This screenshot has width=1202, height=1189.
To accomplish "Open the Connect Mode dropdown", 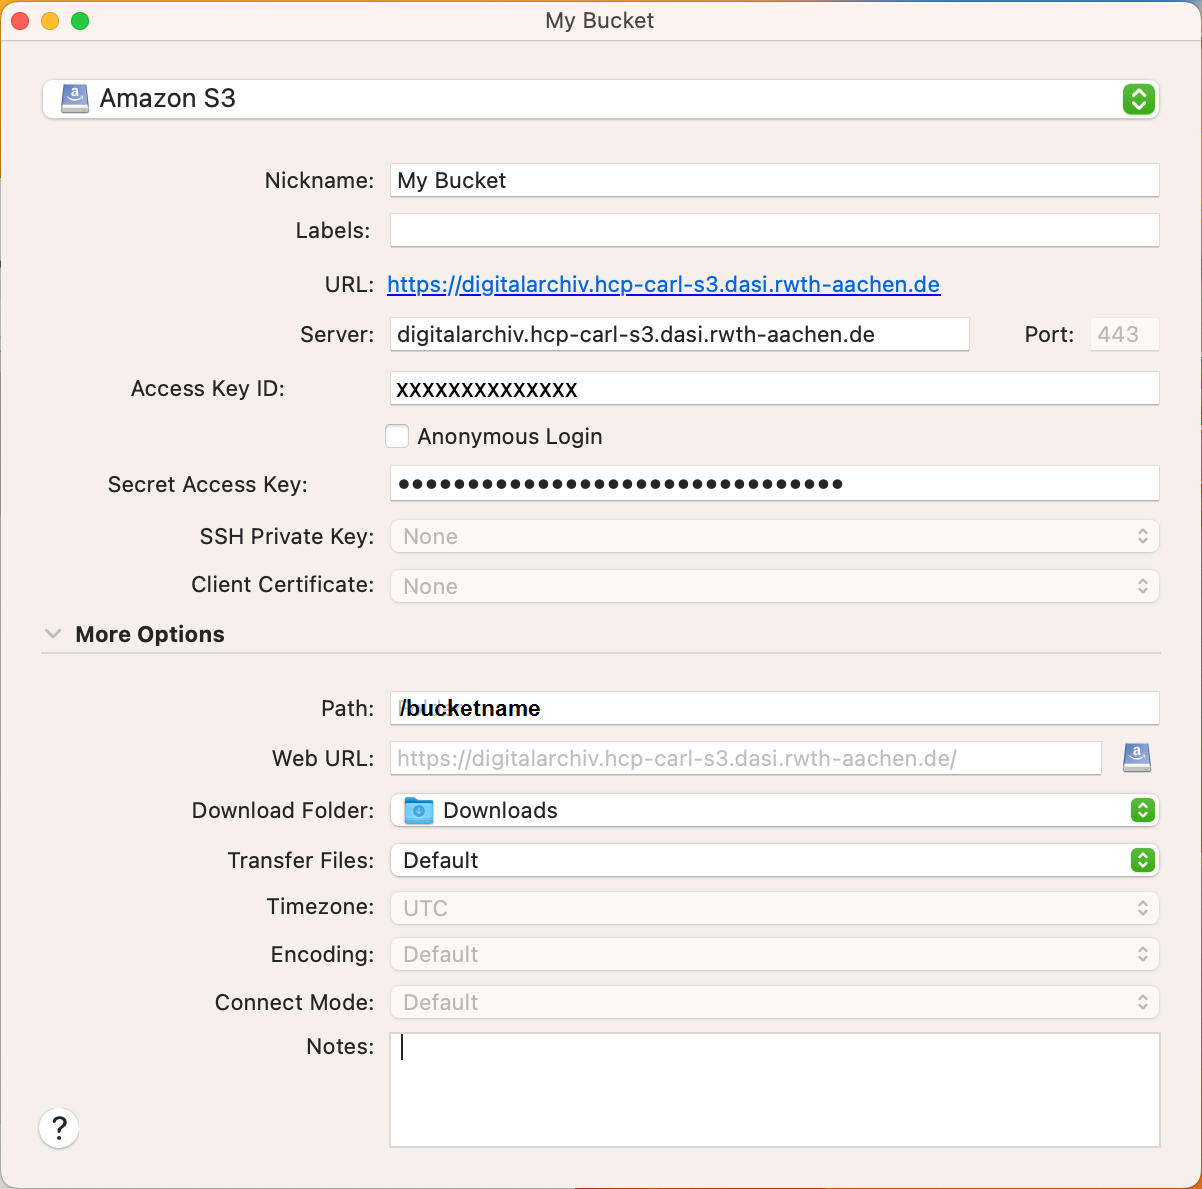I will click(774, 1002).
